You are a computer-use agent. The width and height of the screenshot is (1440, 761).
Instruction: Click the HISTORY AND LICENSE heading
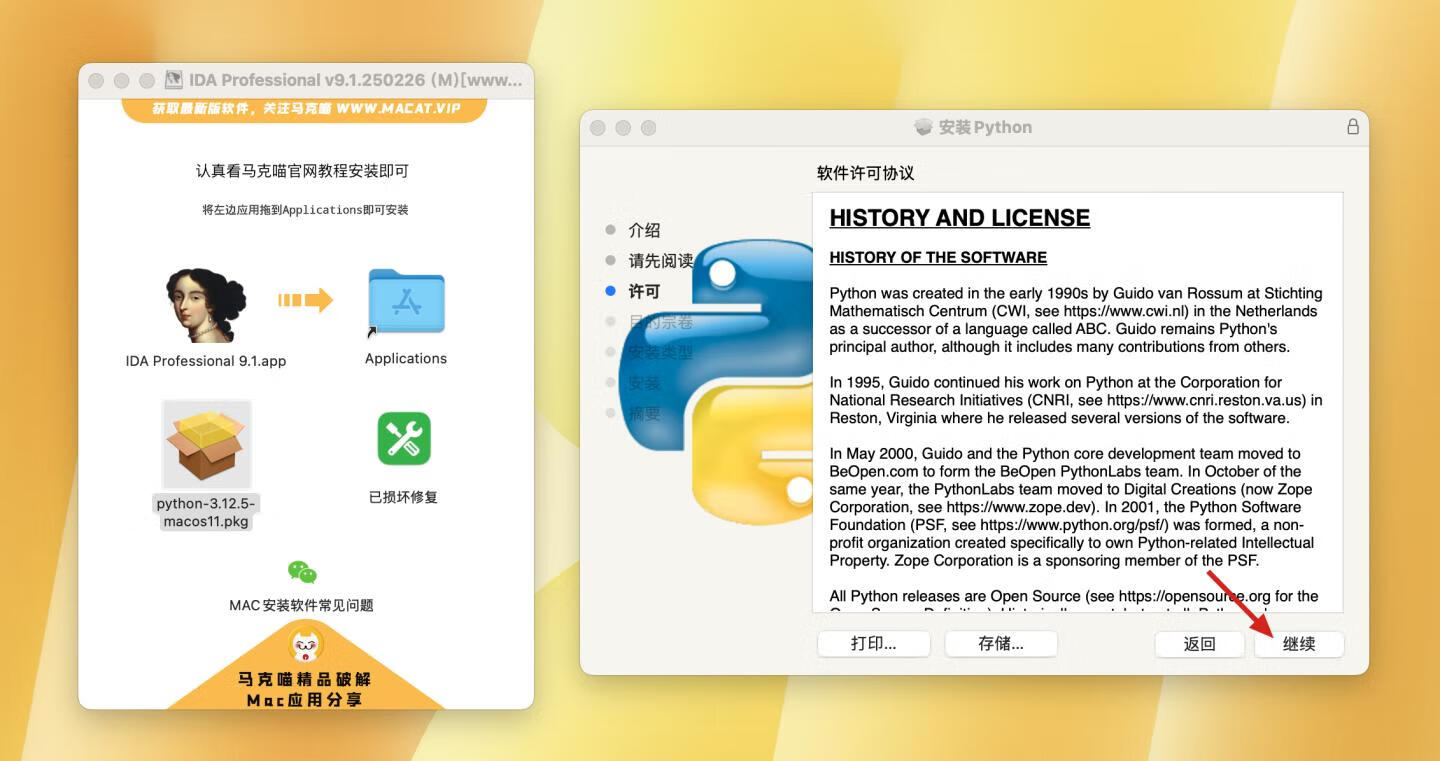960,218
